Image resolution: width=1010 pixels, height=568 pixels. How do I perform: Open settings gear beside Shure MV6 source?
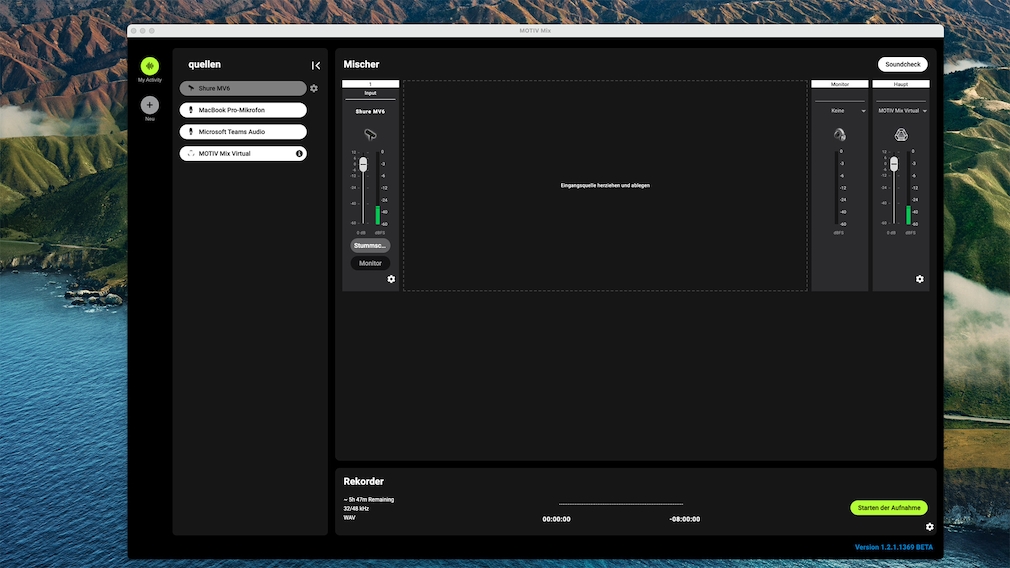[x=314, y=88]
